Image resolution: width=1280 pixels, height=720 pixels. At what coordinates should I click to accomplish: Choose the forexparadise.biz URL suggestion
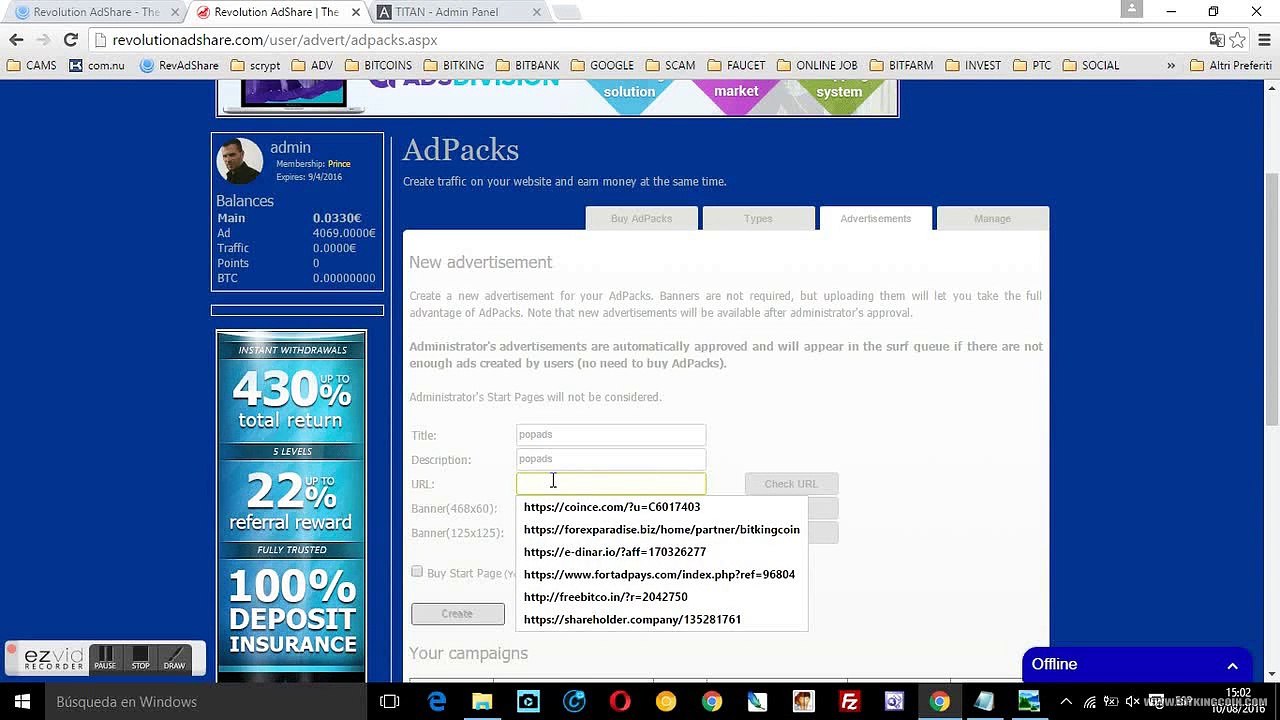661,529
